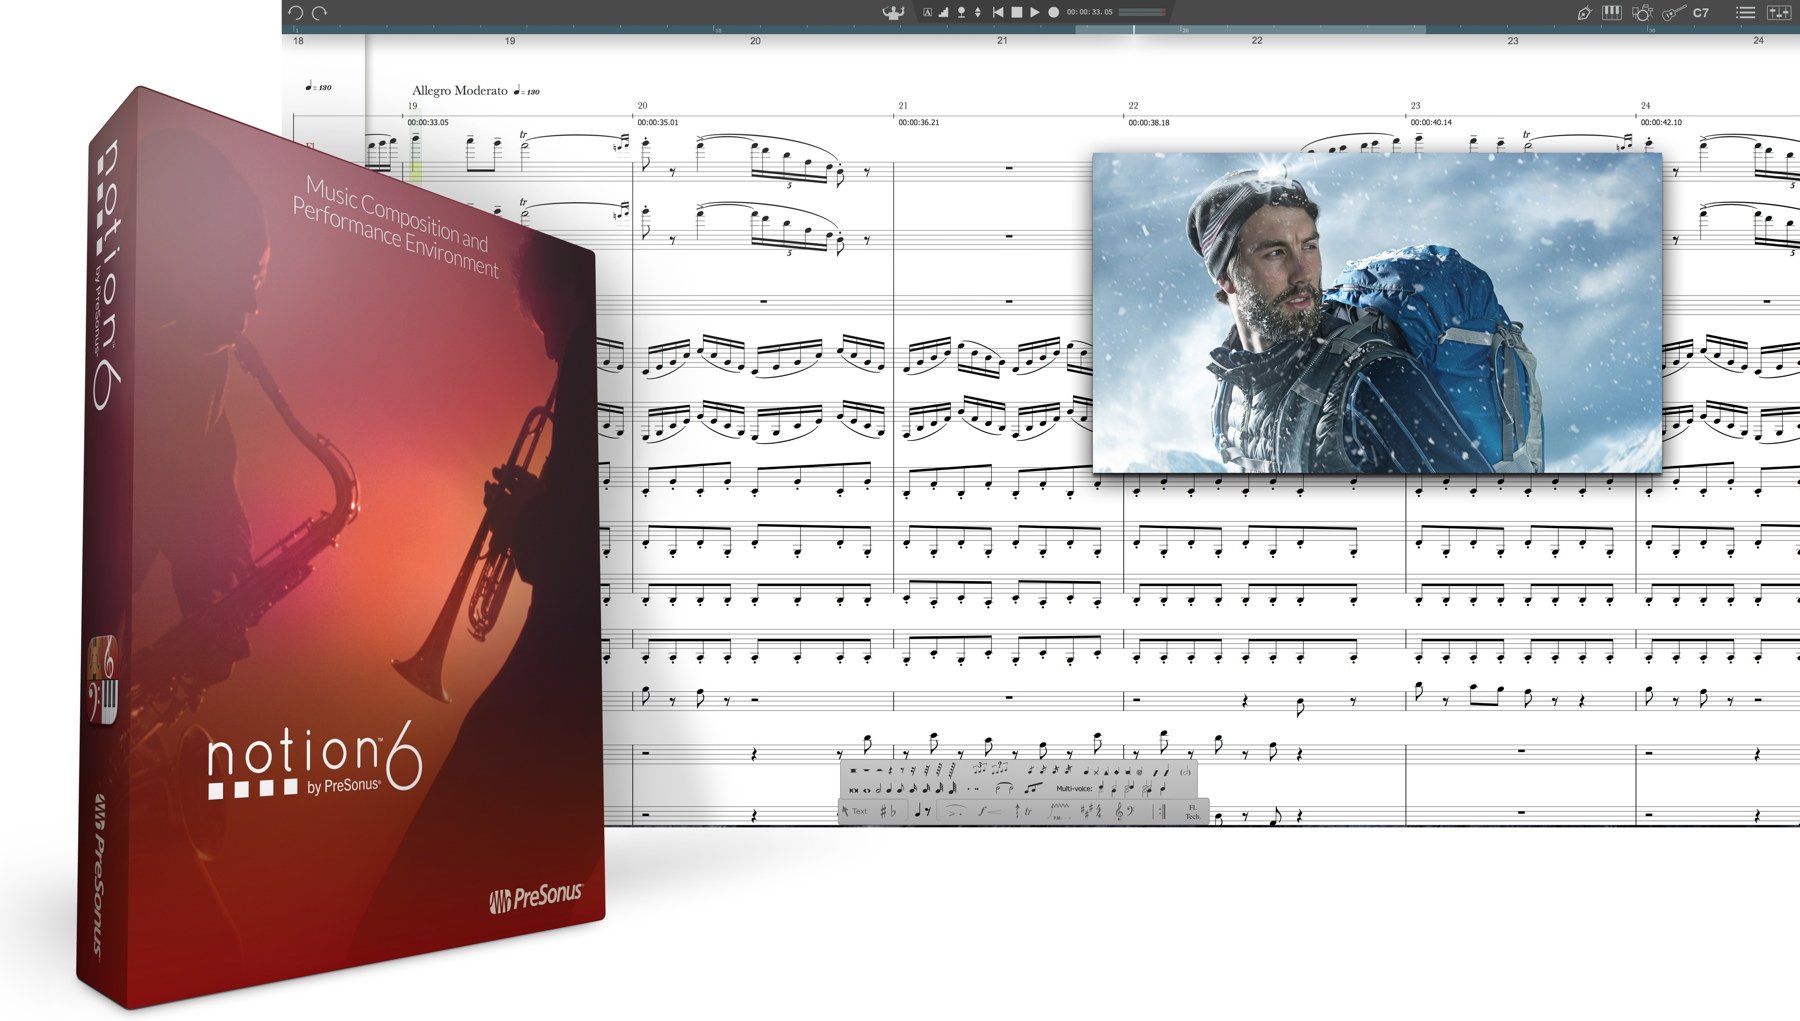Toggle the metronome click on playback
The width and height of the screenshot is (1800, 1021).
[x=960, y=13]
